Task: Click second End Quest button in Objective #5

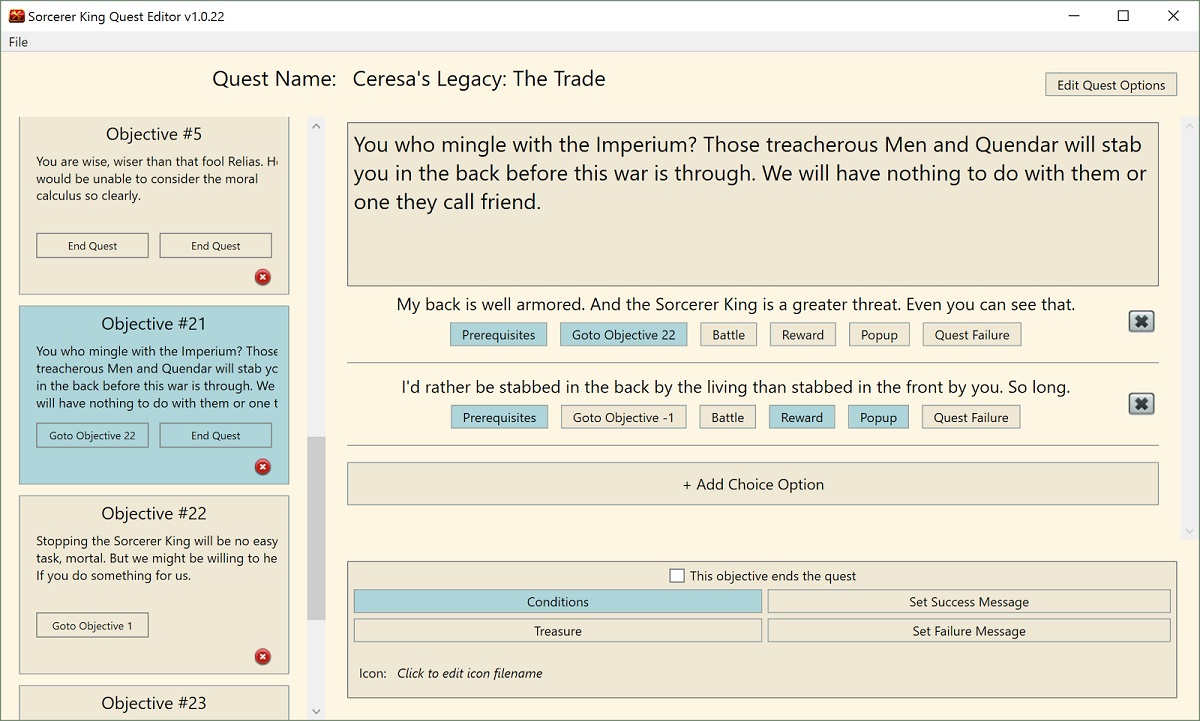Action: pos(216,246)
